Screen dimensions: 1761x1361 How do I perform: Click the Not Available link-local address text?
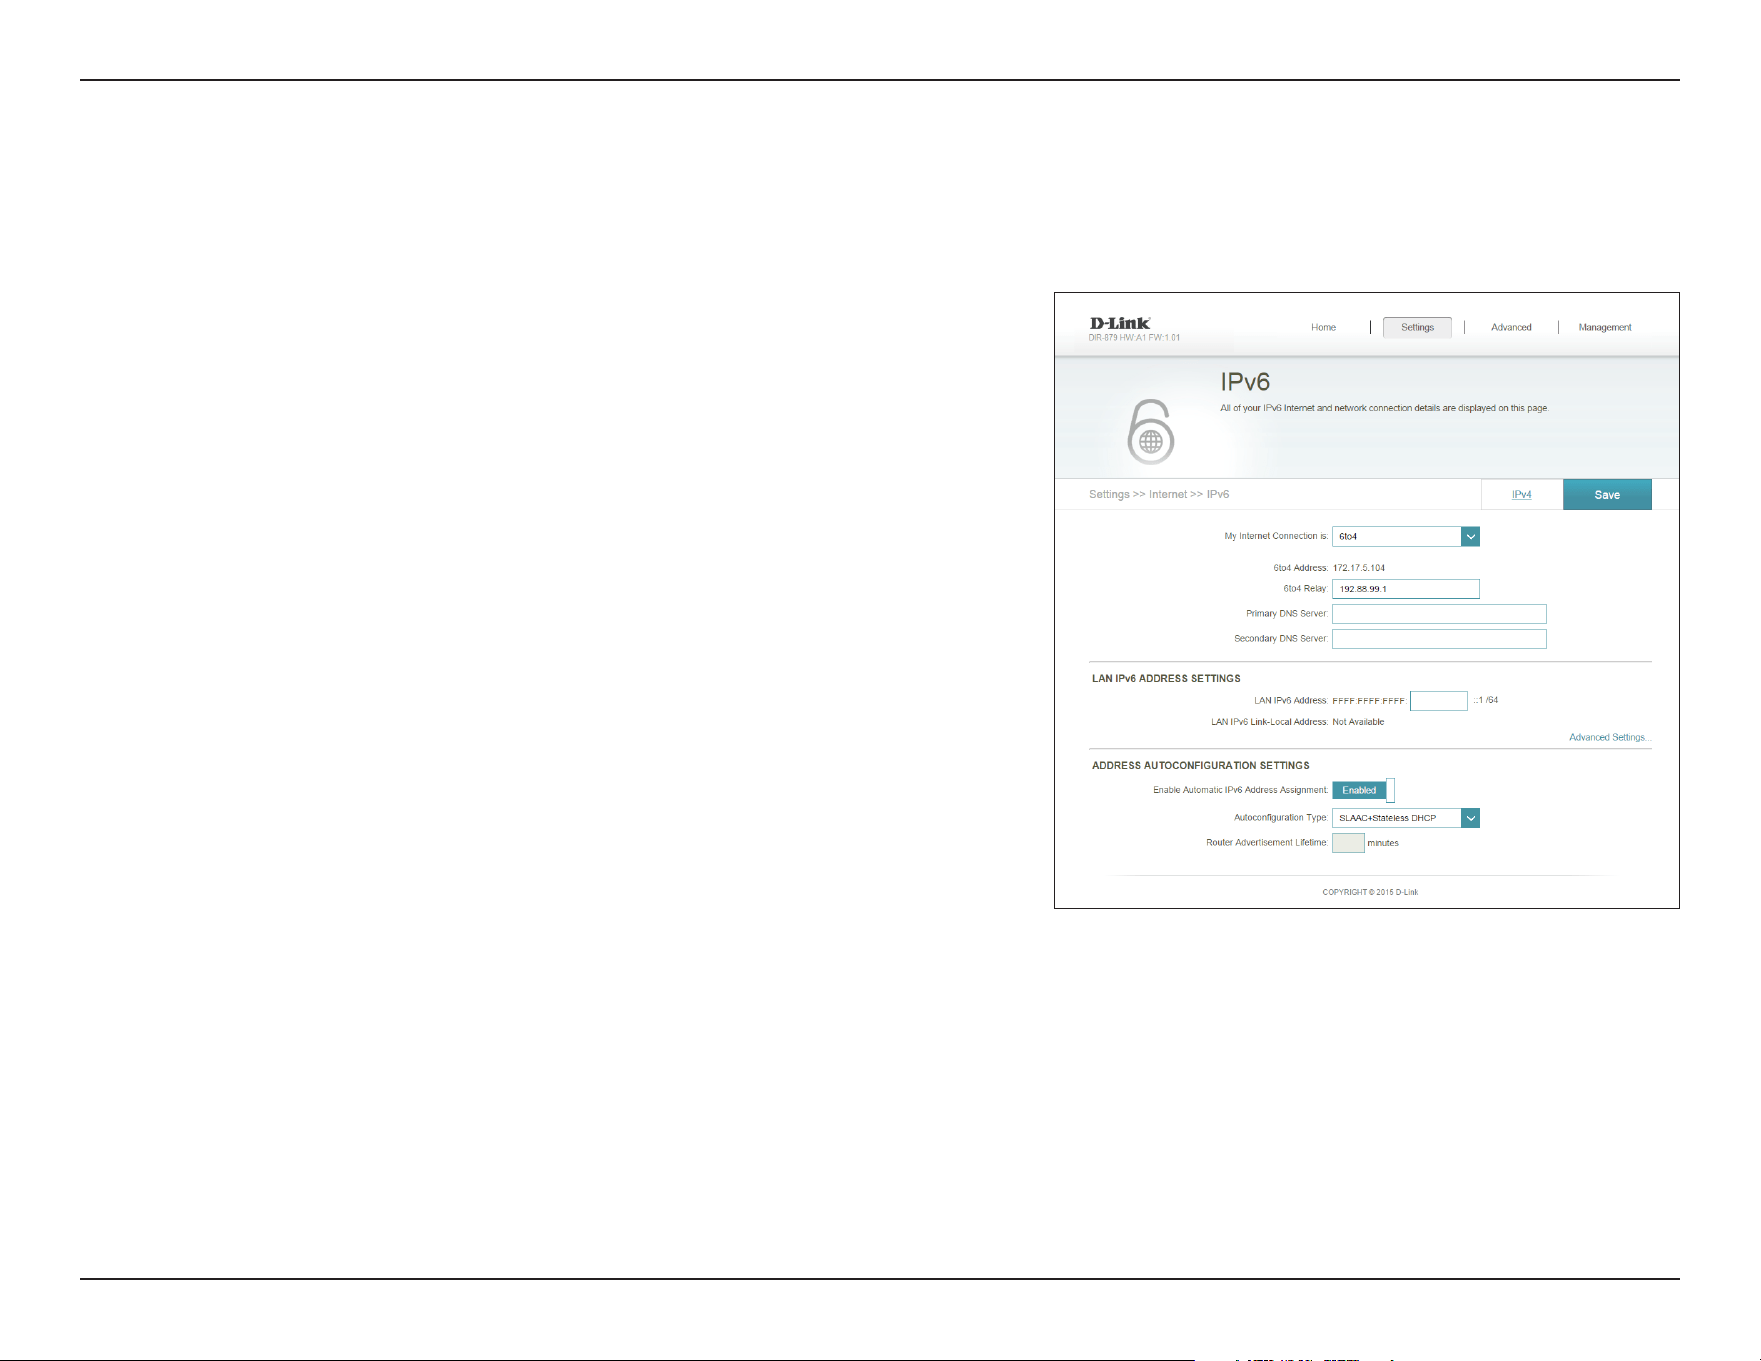pos(1358,722)
